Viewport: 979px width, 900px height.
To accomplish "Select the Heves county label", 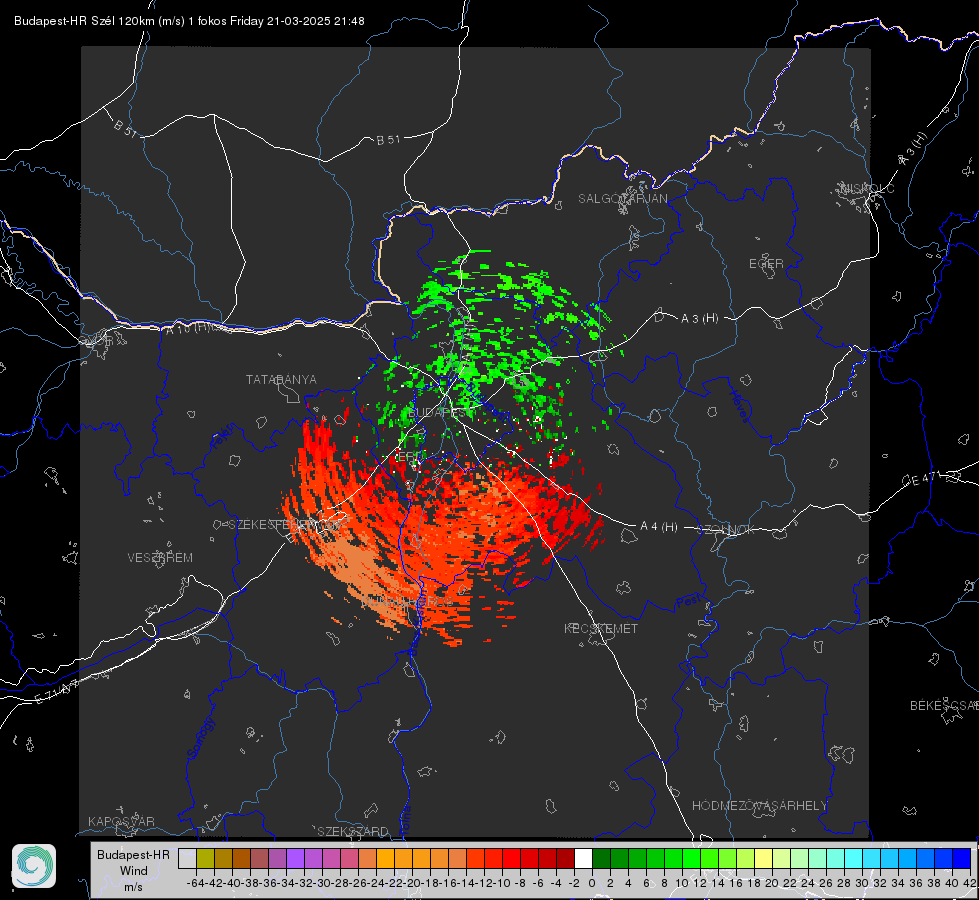I will click(x=739, y=407).
